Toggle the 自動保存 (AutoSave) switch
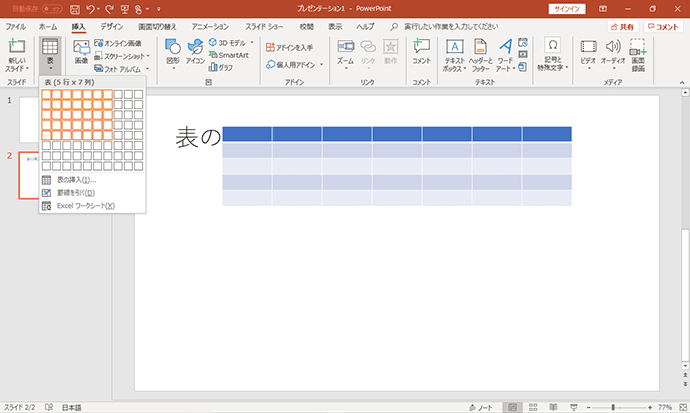Image resolution: width=690 pixels, height=413 pixels. [x=52, y=9]
